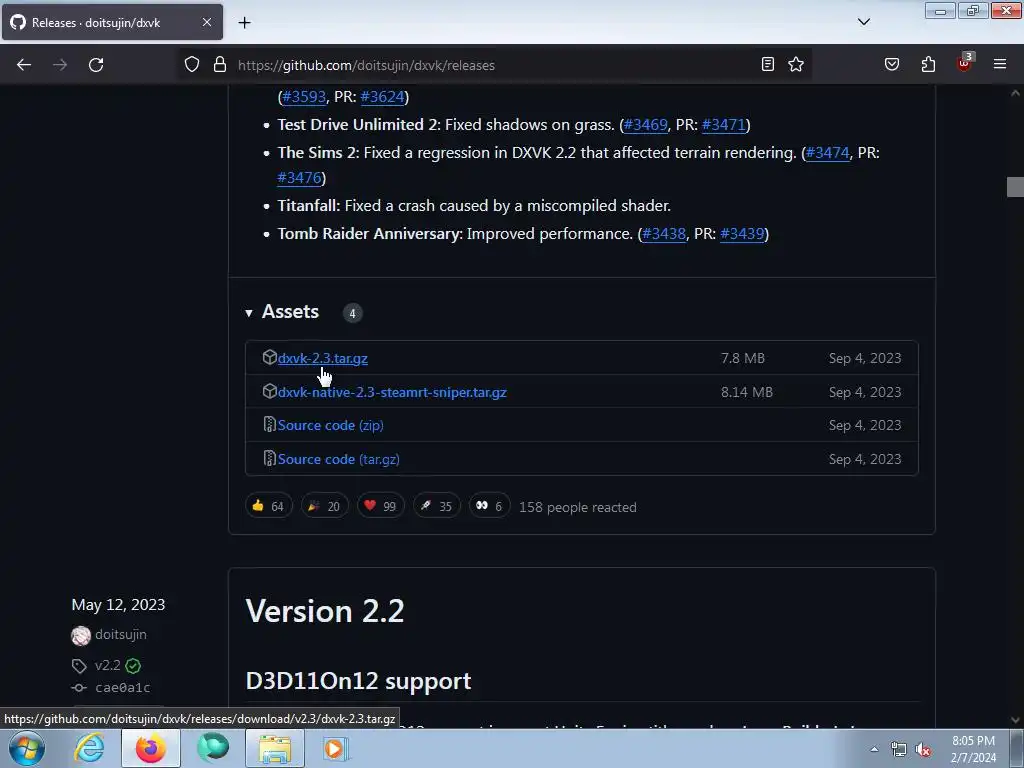This screenshot has width=1024, height=768.
Task: Click the Version 2.2 heading
Action: pyautogui.click(x=325, y=611)
